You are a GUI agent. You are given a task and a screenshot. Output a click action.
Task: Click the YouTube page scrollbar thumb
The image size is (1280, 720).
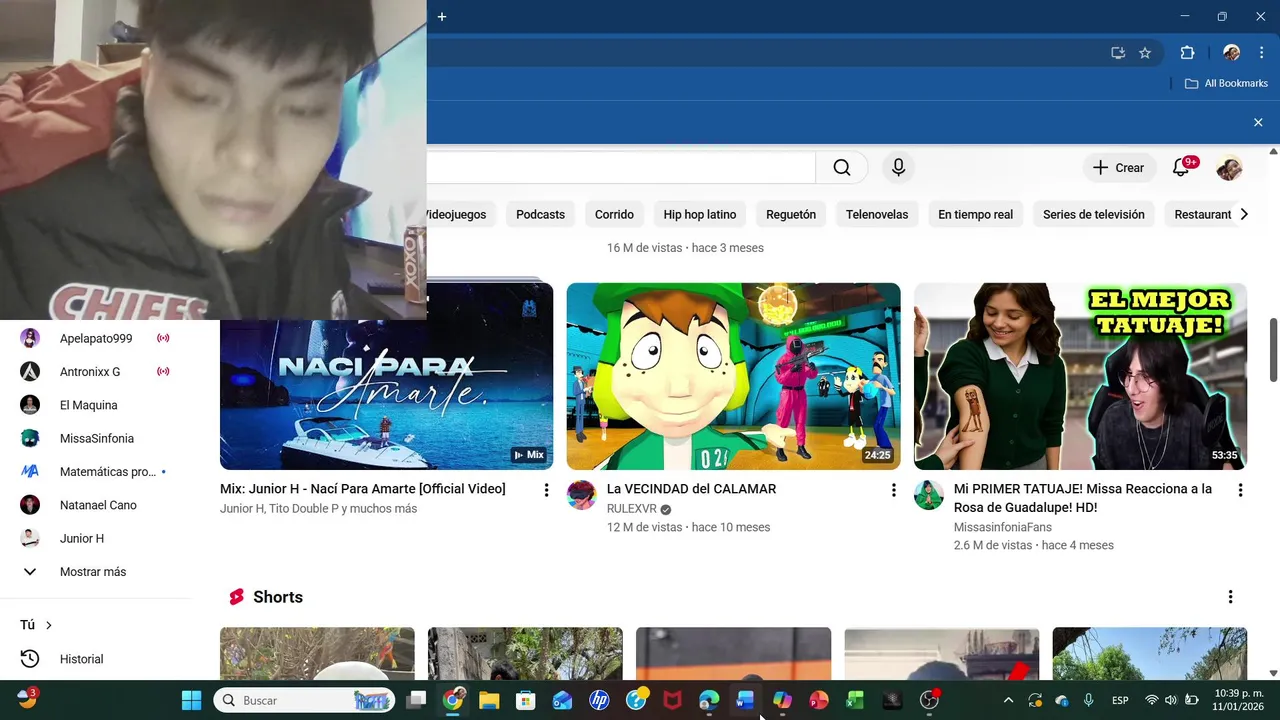pos(1273,350)
